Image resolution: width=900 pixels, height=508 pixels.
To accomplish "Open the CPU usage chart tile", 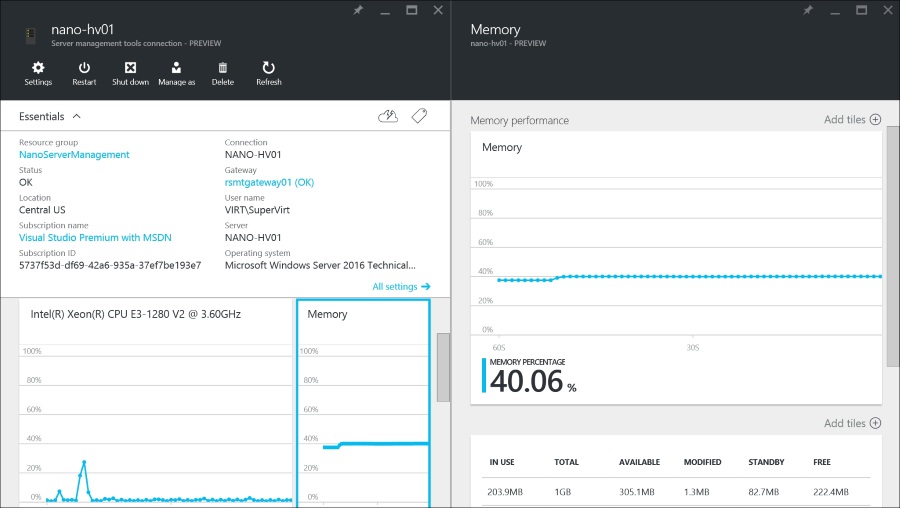I will point(156,403).
